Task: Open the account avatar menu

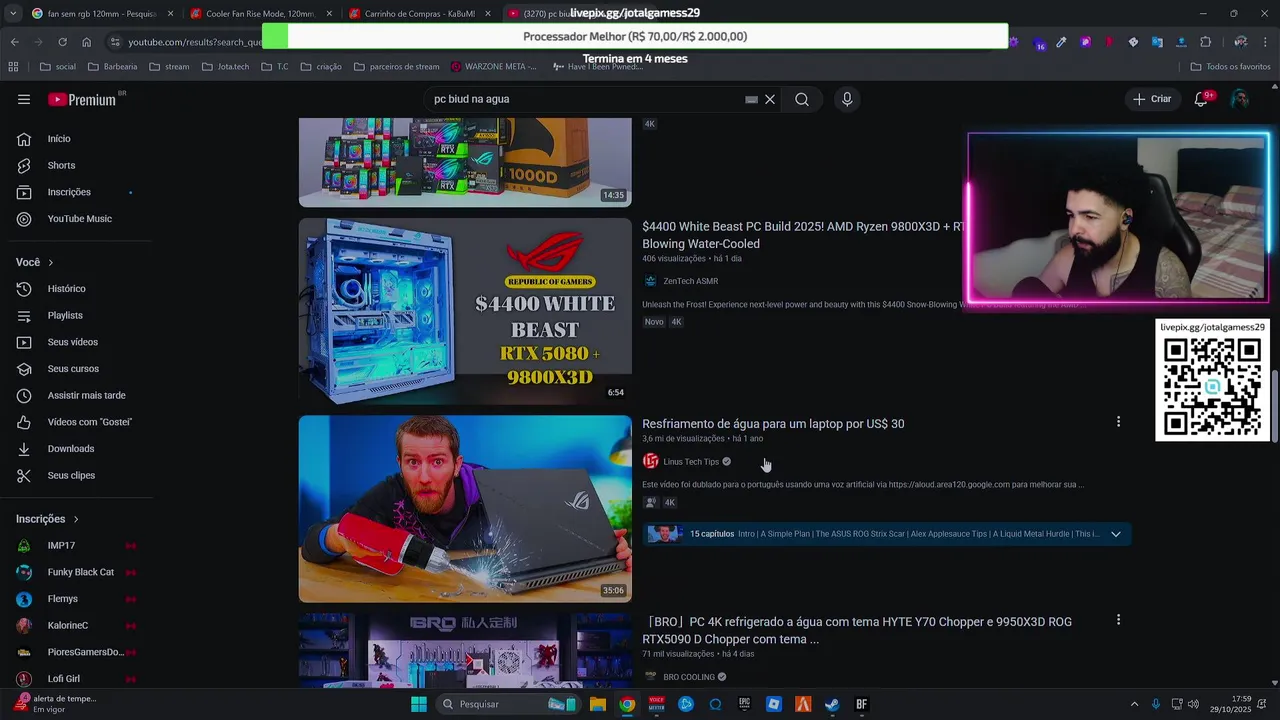Action: click(x=1240, y=99)
